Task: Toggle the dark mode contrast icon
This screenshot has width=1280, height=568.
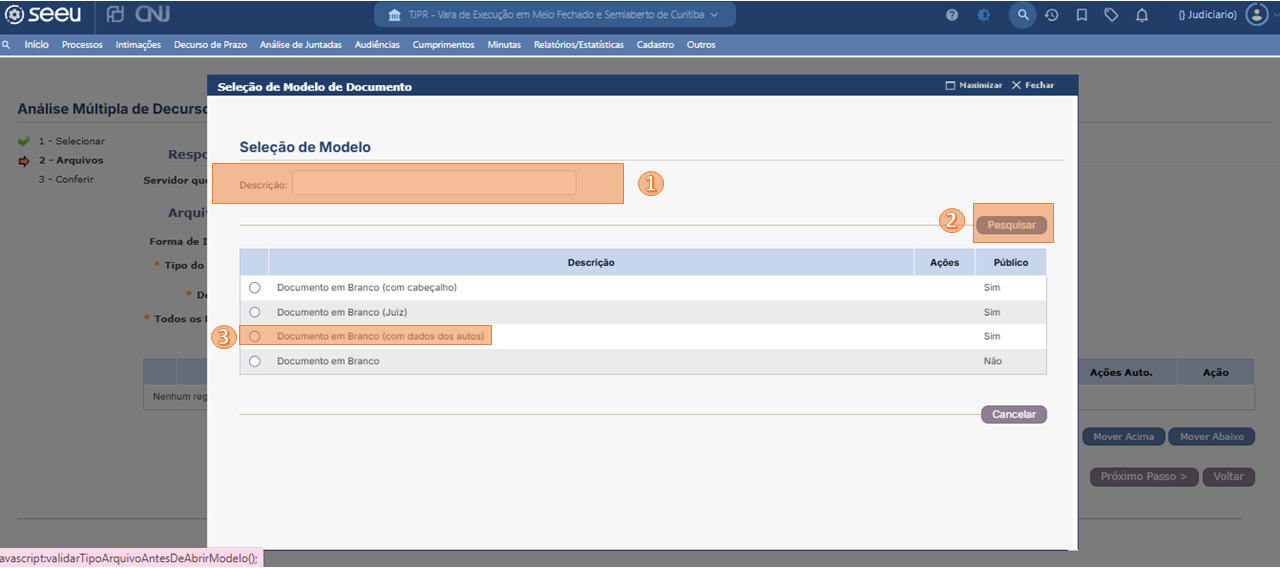Action: click(984, 15)
